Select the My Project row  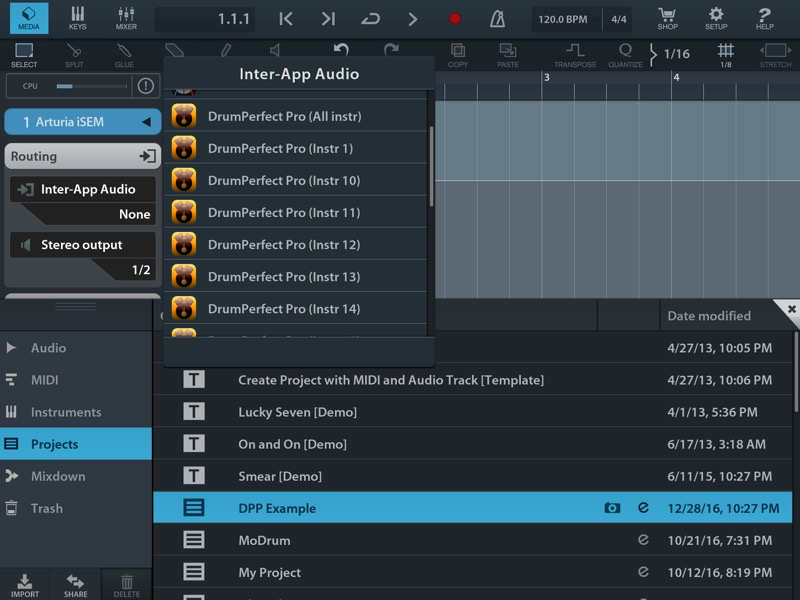pos(472,572)
